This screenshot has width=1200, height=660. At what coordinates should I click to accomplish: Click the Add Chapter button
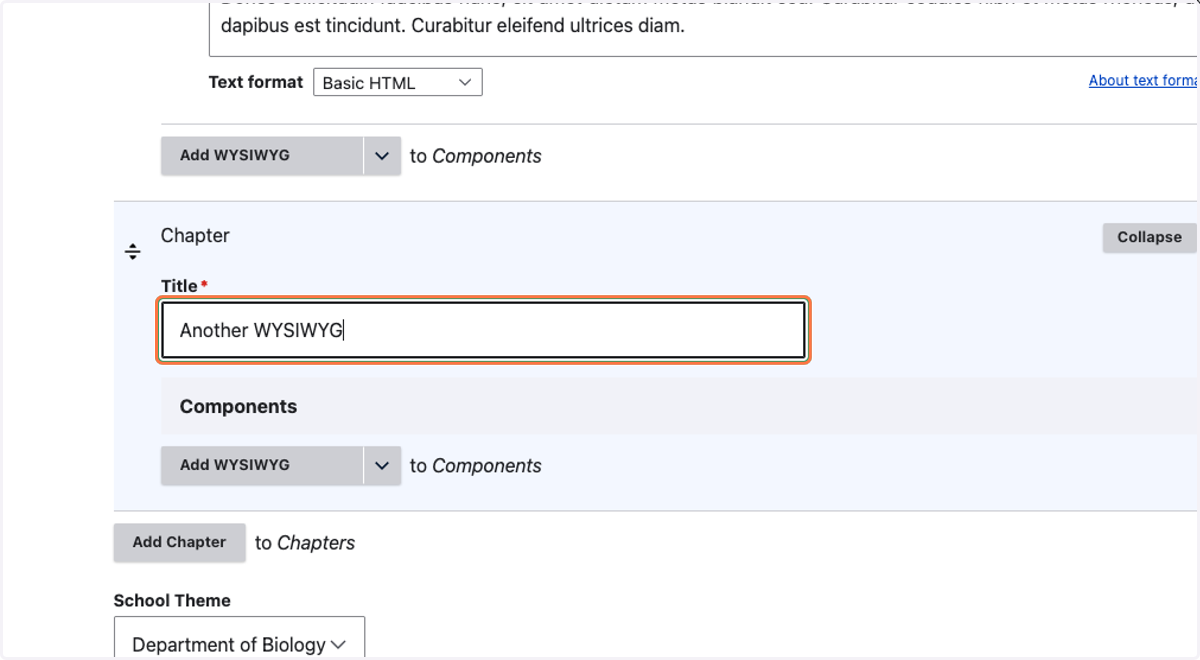[179, 542]
